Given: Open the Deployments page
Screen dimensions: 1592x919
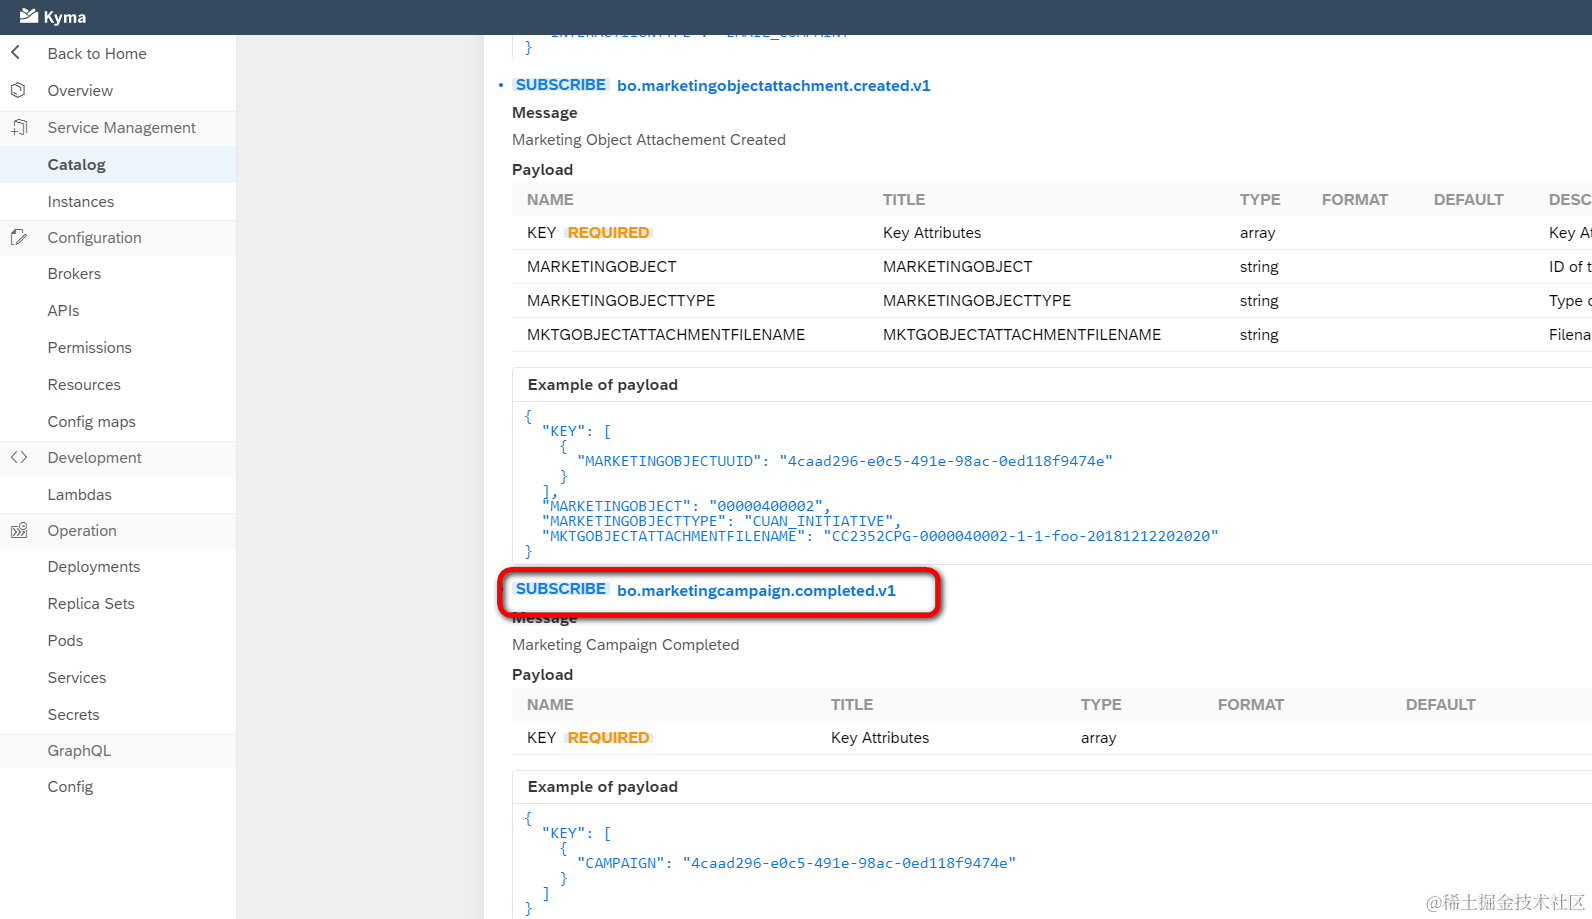Looking at the screenshot, I should coord(94,567).
